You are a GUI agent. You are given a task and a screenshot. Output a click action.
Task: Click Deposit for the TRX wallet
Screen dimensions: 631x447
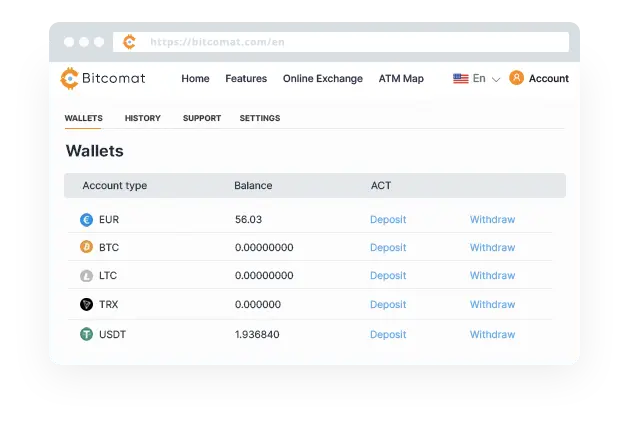388,305
